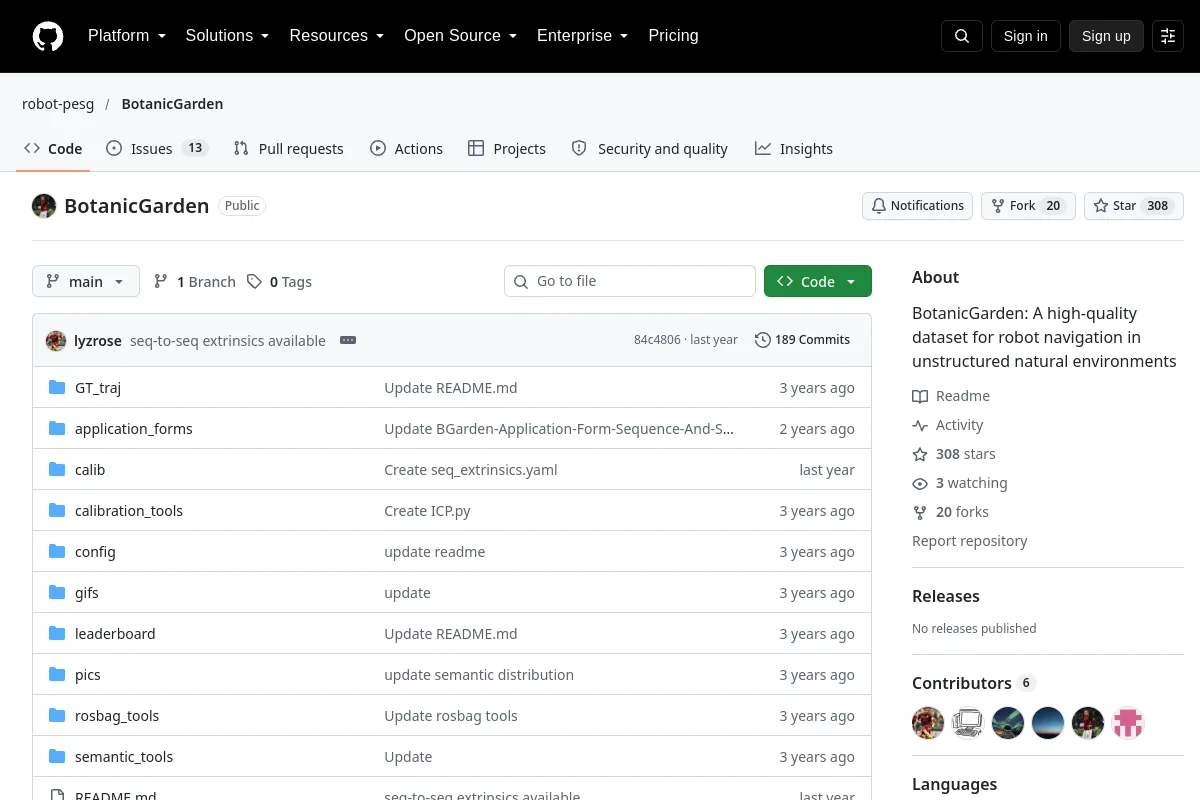Click the Notifications button

[x=918, y=206]
